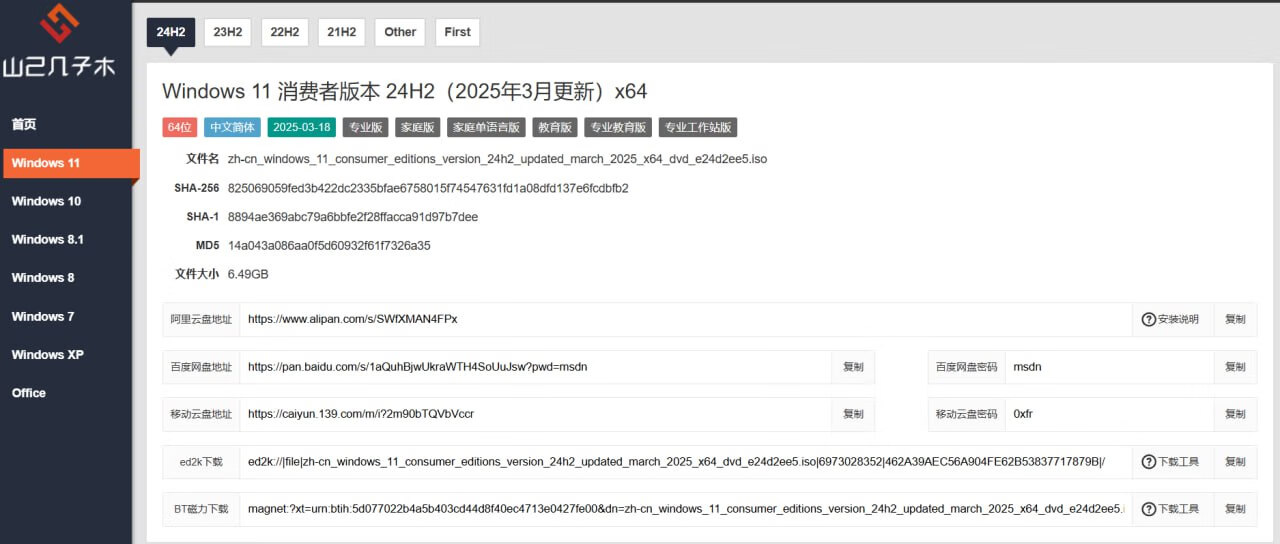Open the Other tab
Image resolution: width=1280 pixels, height=544 pixels.
click(x=400, y=32)
